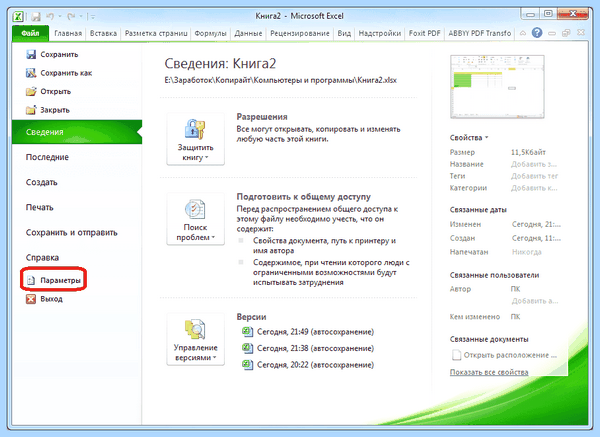
Task: Open the Файл tab
Action: pos(30,33)
